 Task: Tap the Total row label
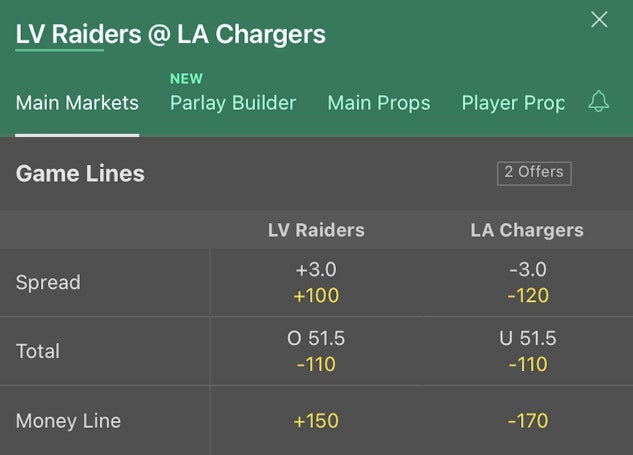click(x=38, y=352)
